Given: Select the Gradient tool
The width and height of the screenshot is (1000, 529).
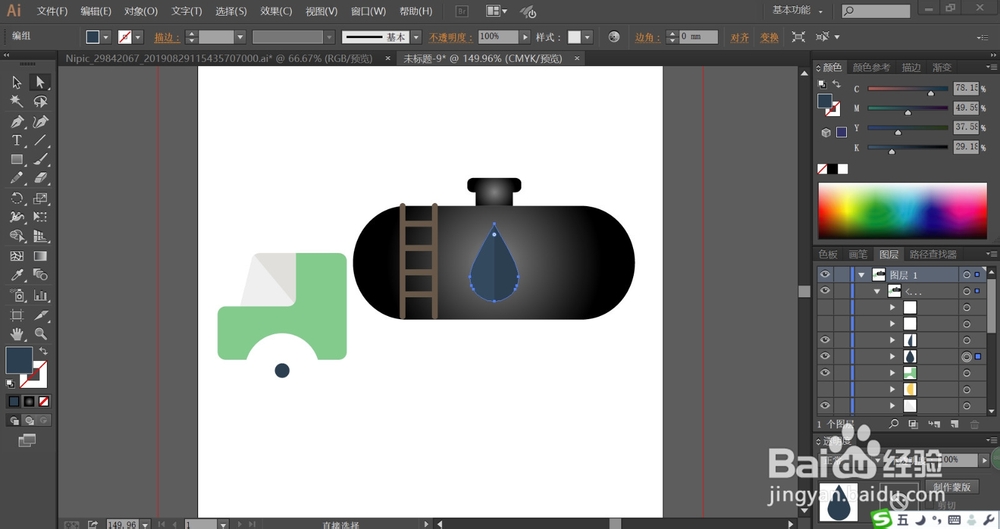Looking at the screenshot, I should point(40,256).
